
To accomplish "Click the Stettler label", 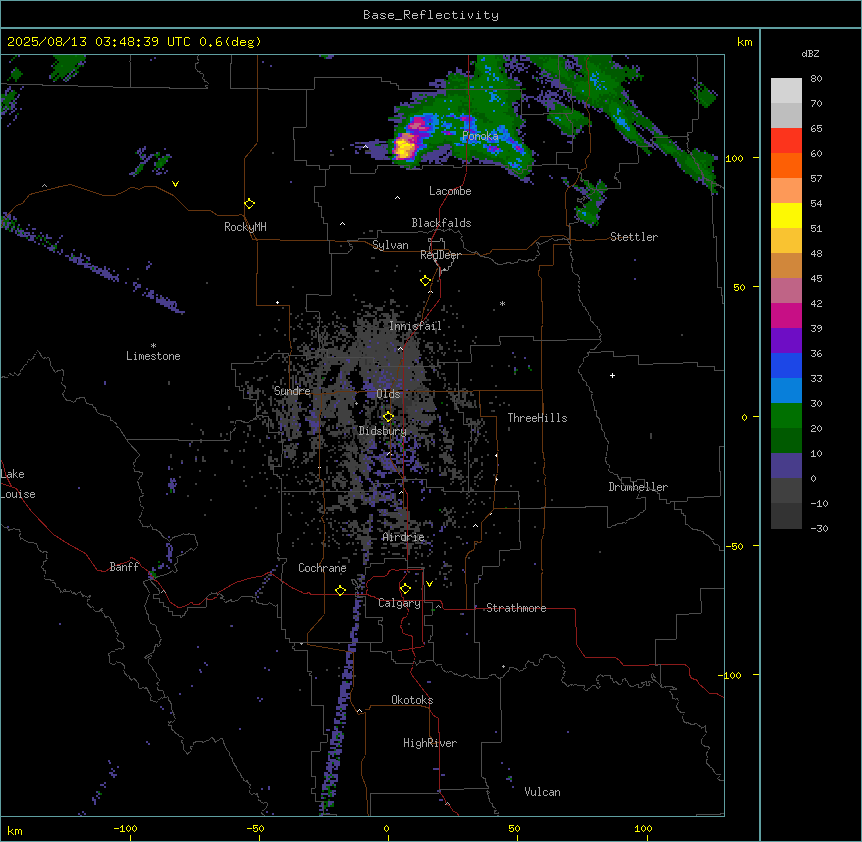I will pyautogui.click(x=634, y=237).
